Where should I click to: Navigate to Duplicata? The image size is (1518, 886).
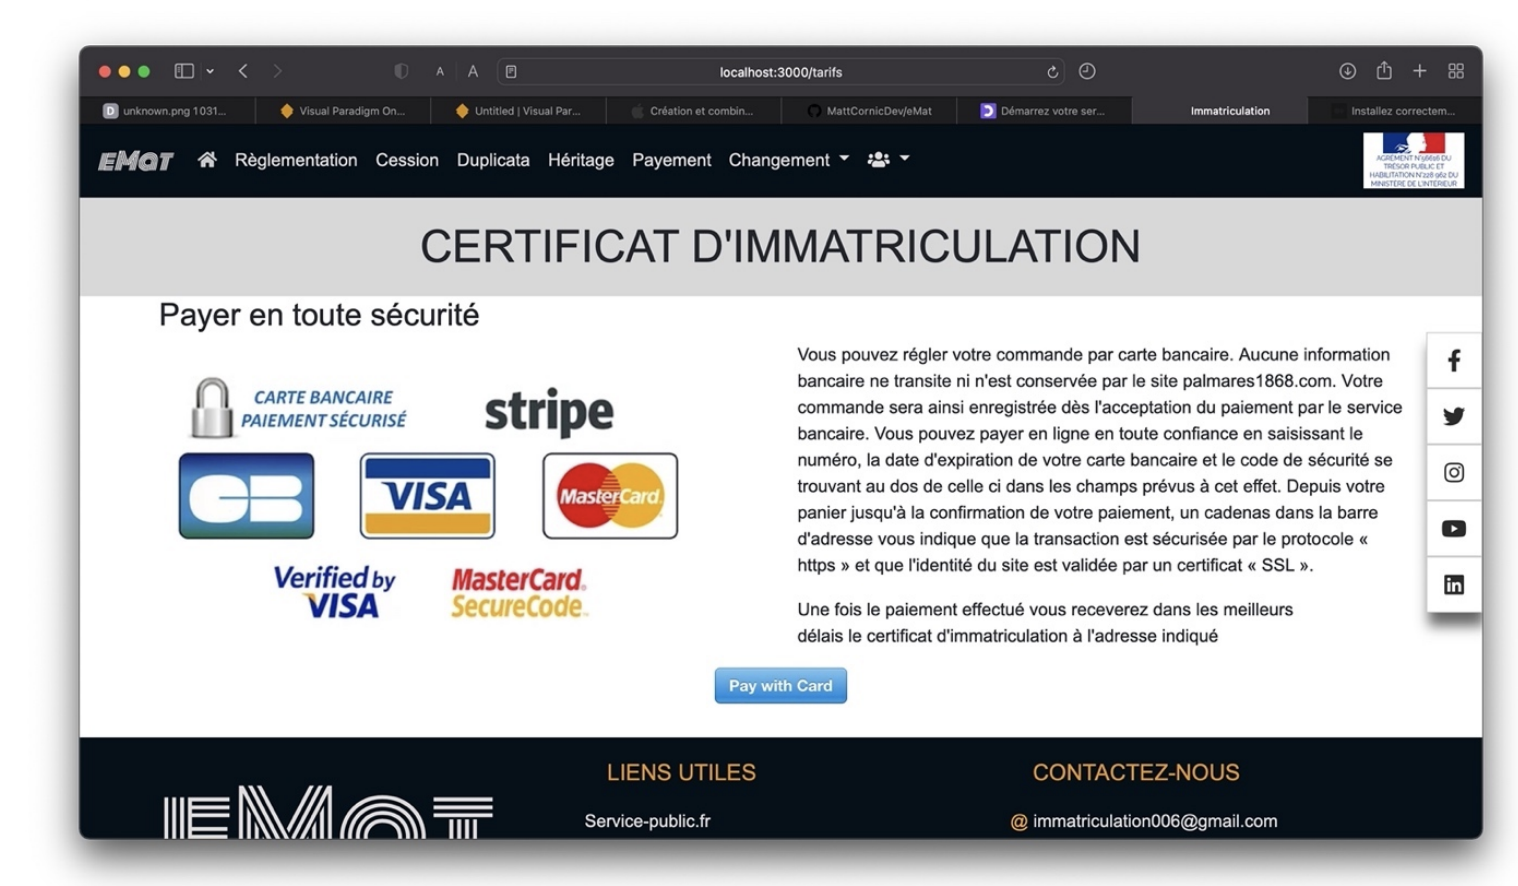point(493,160)
